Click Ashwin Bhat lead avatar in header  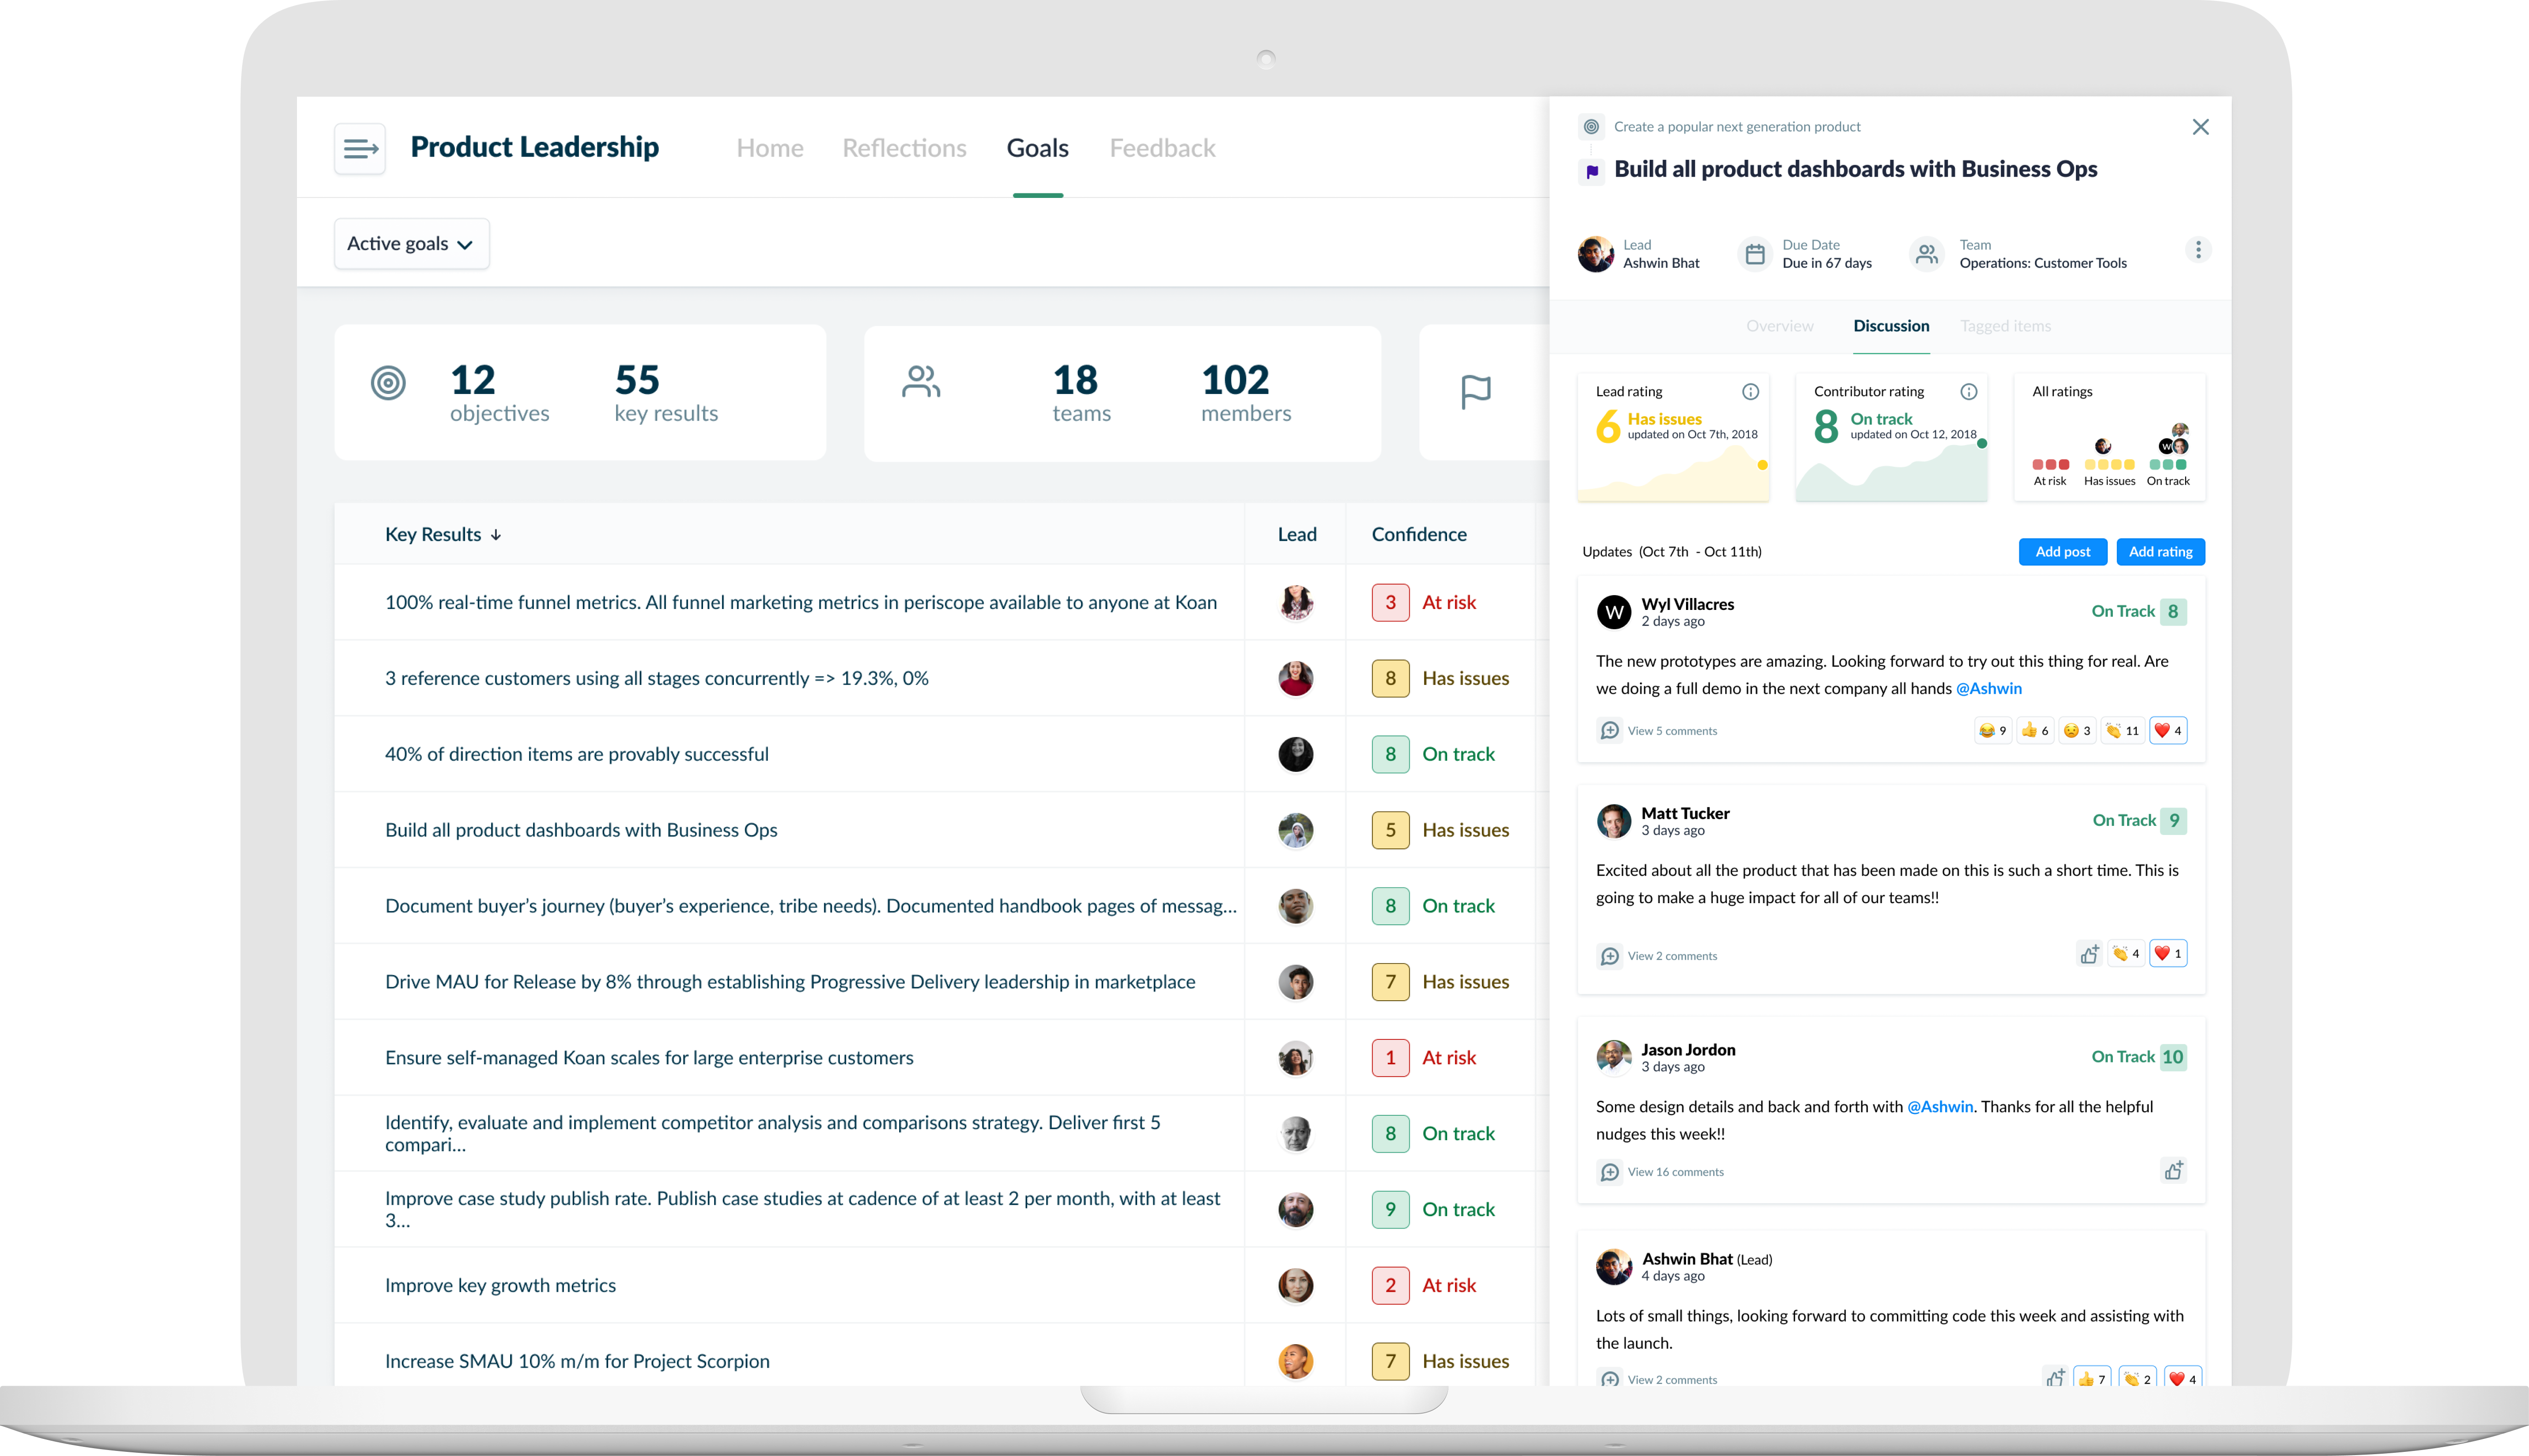click(x=1596, y=254)
